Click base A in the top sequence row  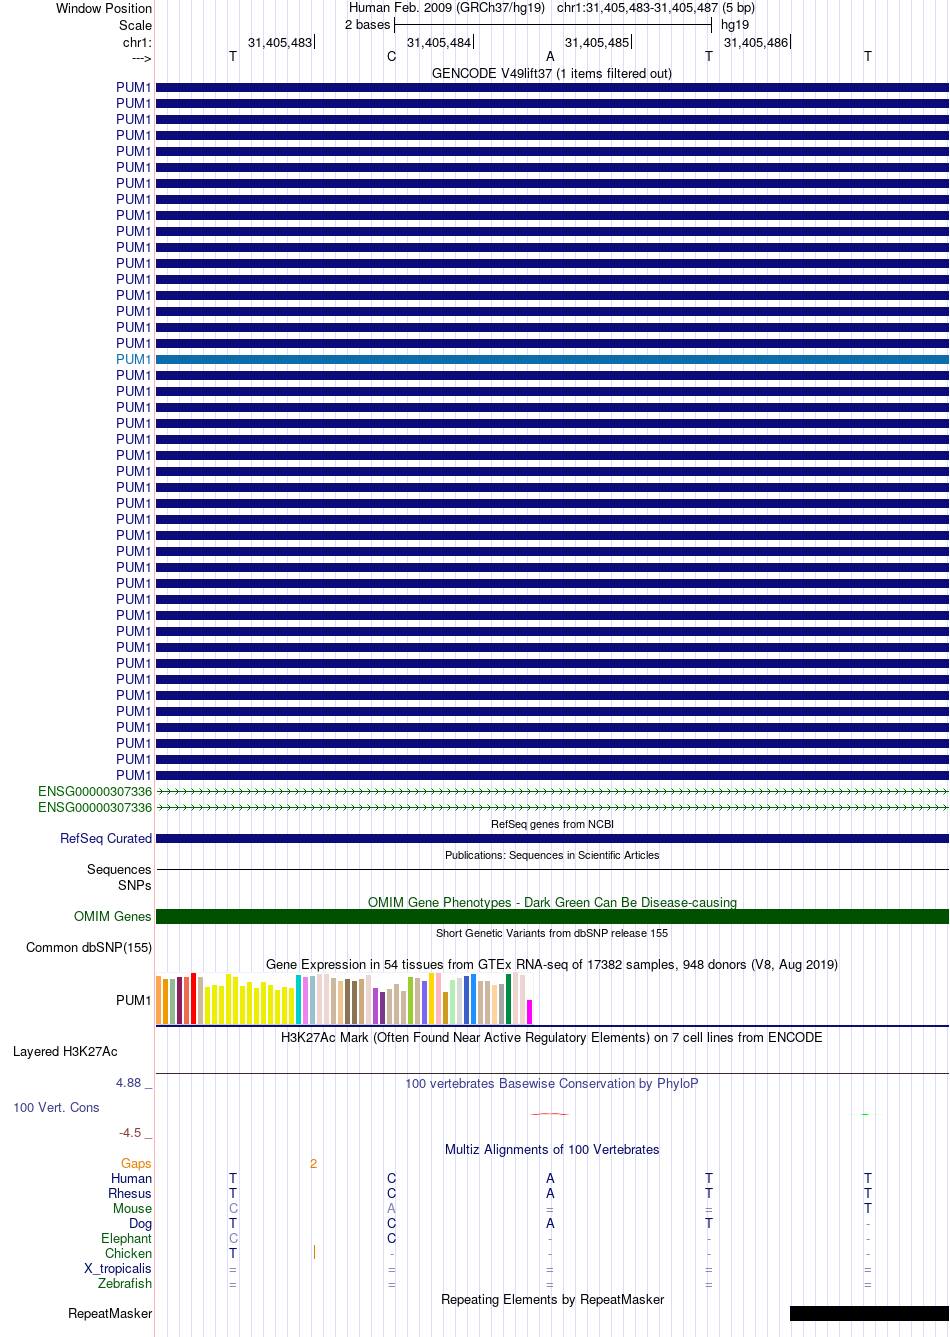click(550, 57)
